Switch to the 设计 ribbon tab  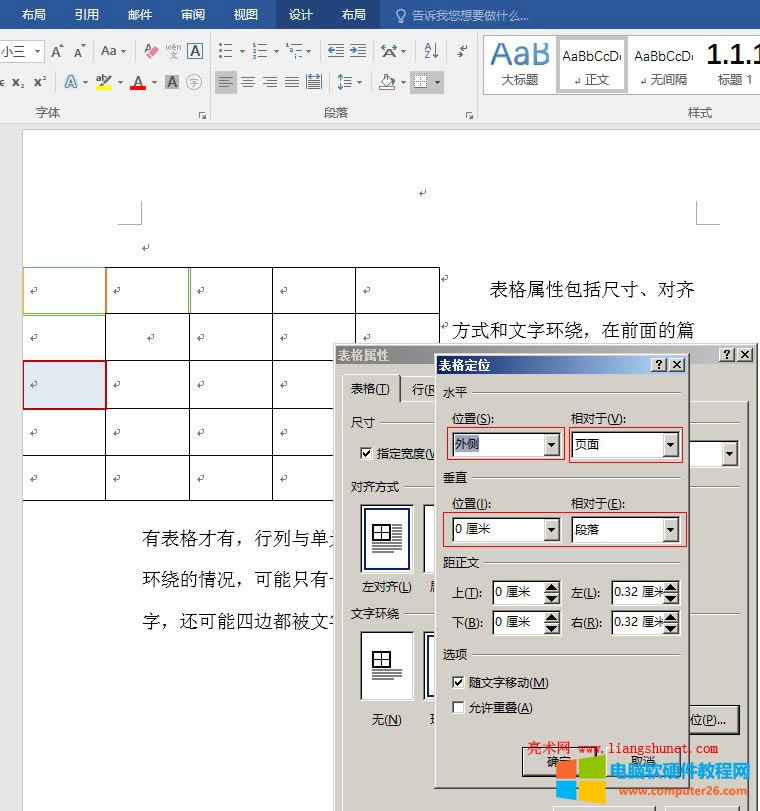coord(301,14)
